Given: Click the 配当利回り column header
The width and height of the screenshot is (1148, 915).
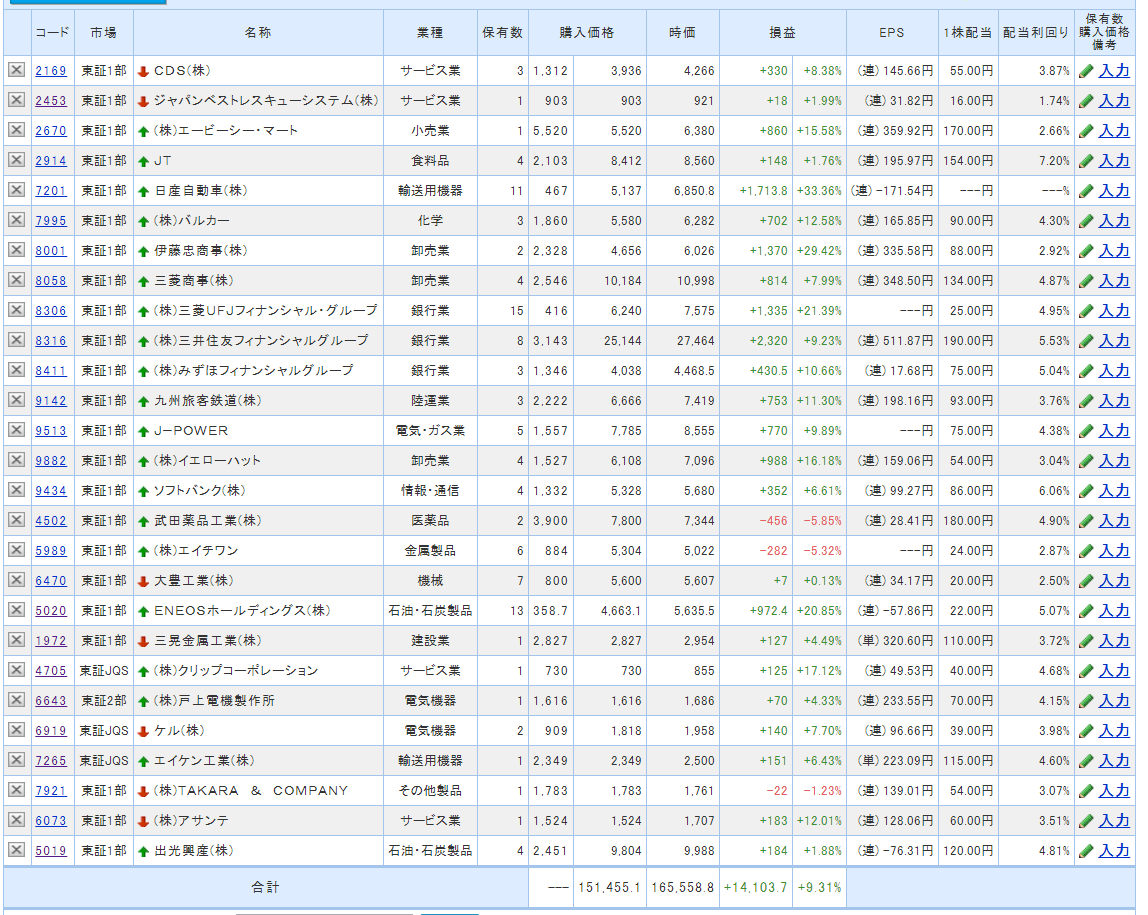Looking at the screenshot, I should [1035, 33].
